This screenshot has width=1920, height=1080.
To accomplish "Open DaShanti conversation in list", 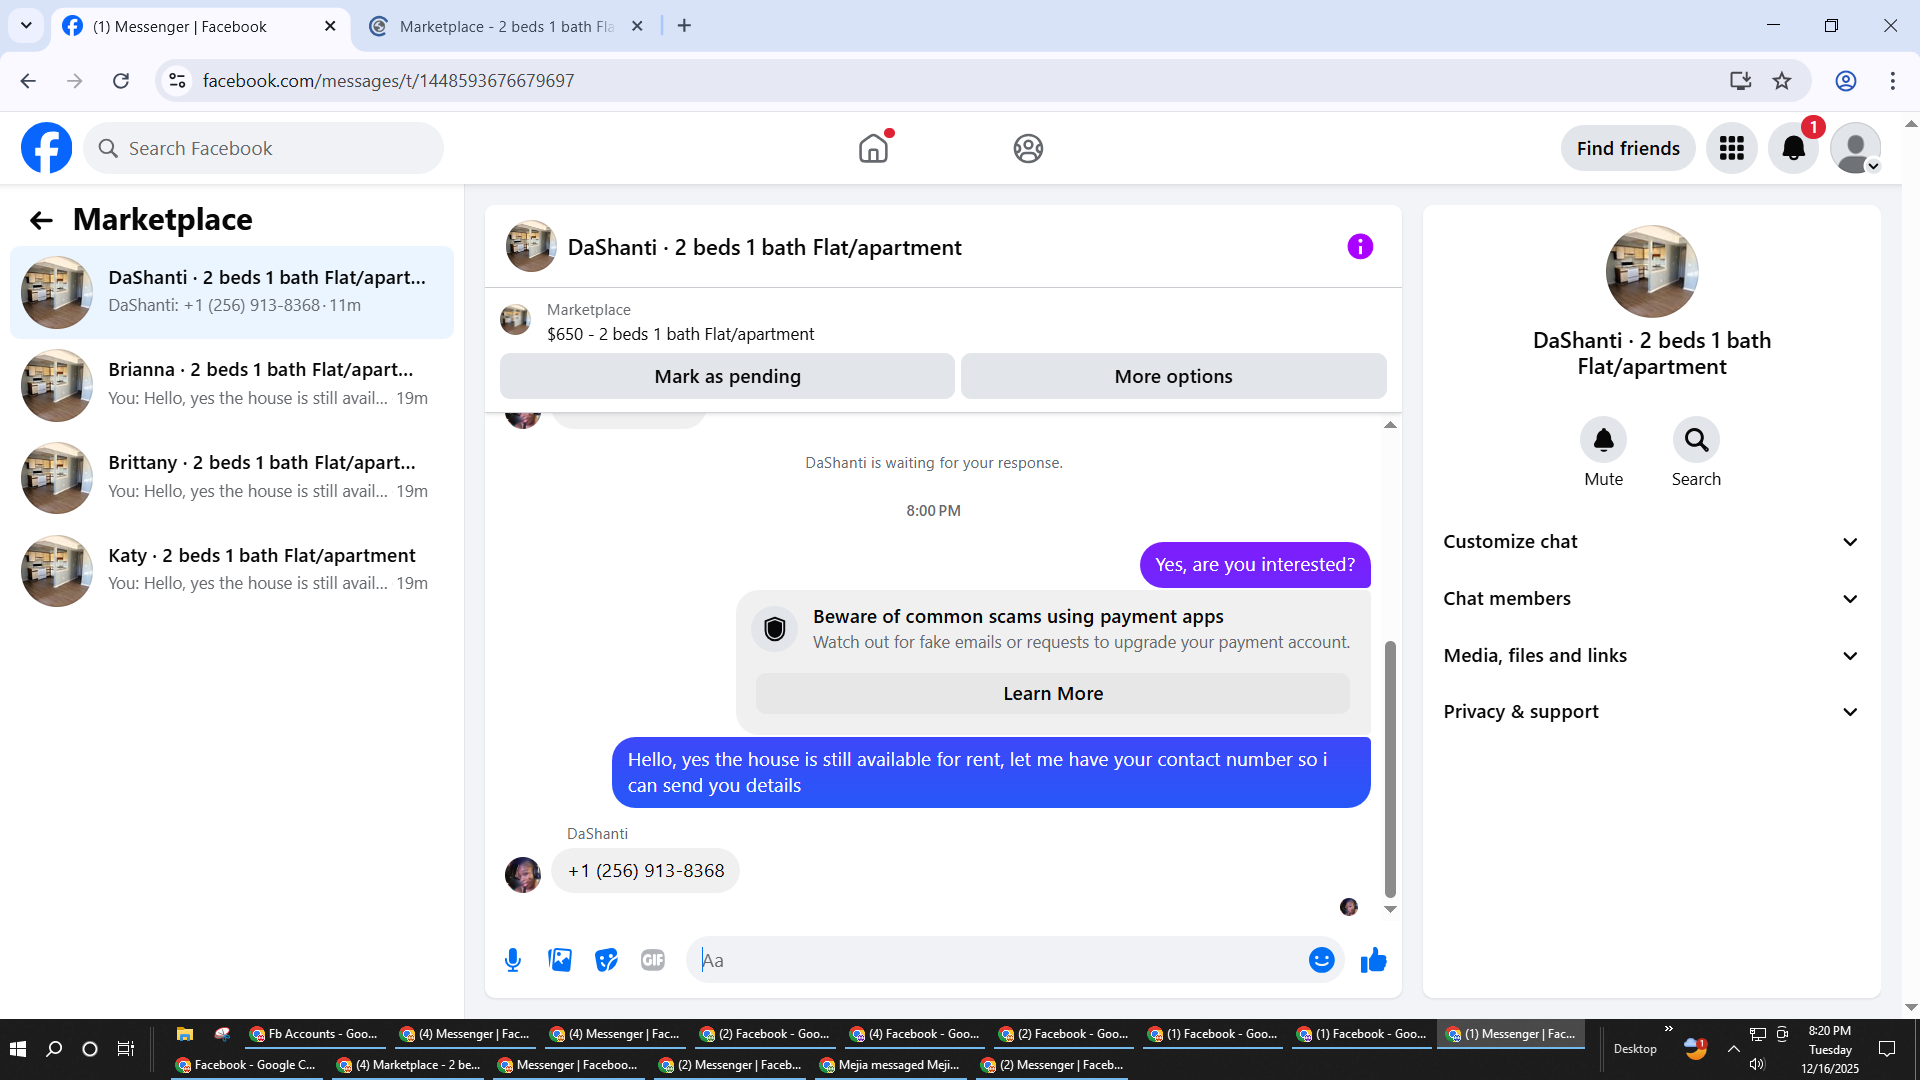I will pyautogui.click(x=232, y=292).
